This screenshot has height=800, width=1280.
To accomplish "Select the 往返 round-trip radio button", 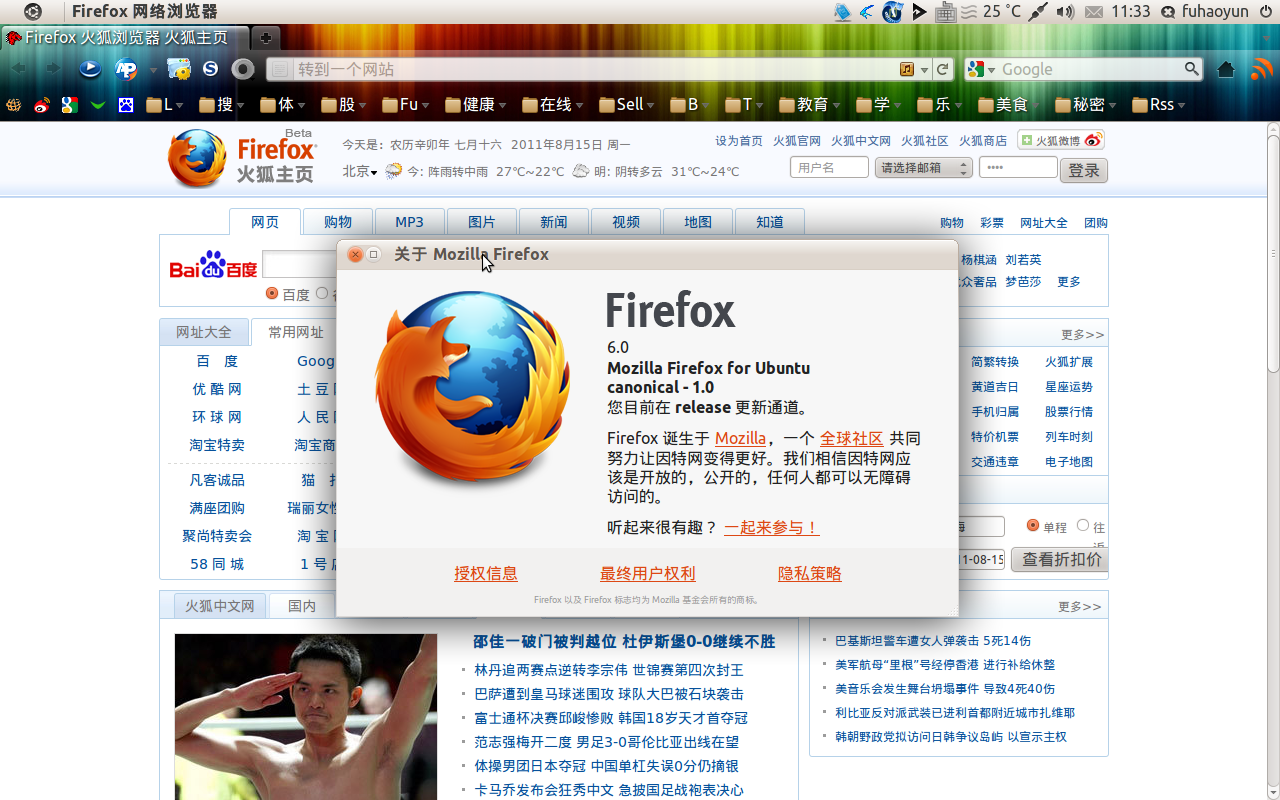I will coord(1083,525).
